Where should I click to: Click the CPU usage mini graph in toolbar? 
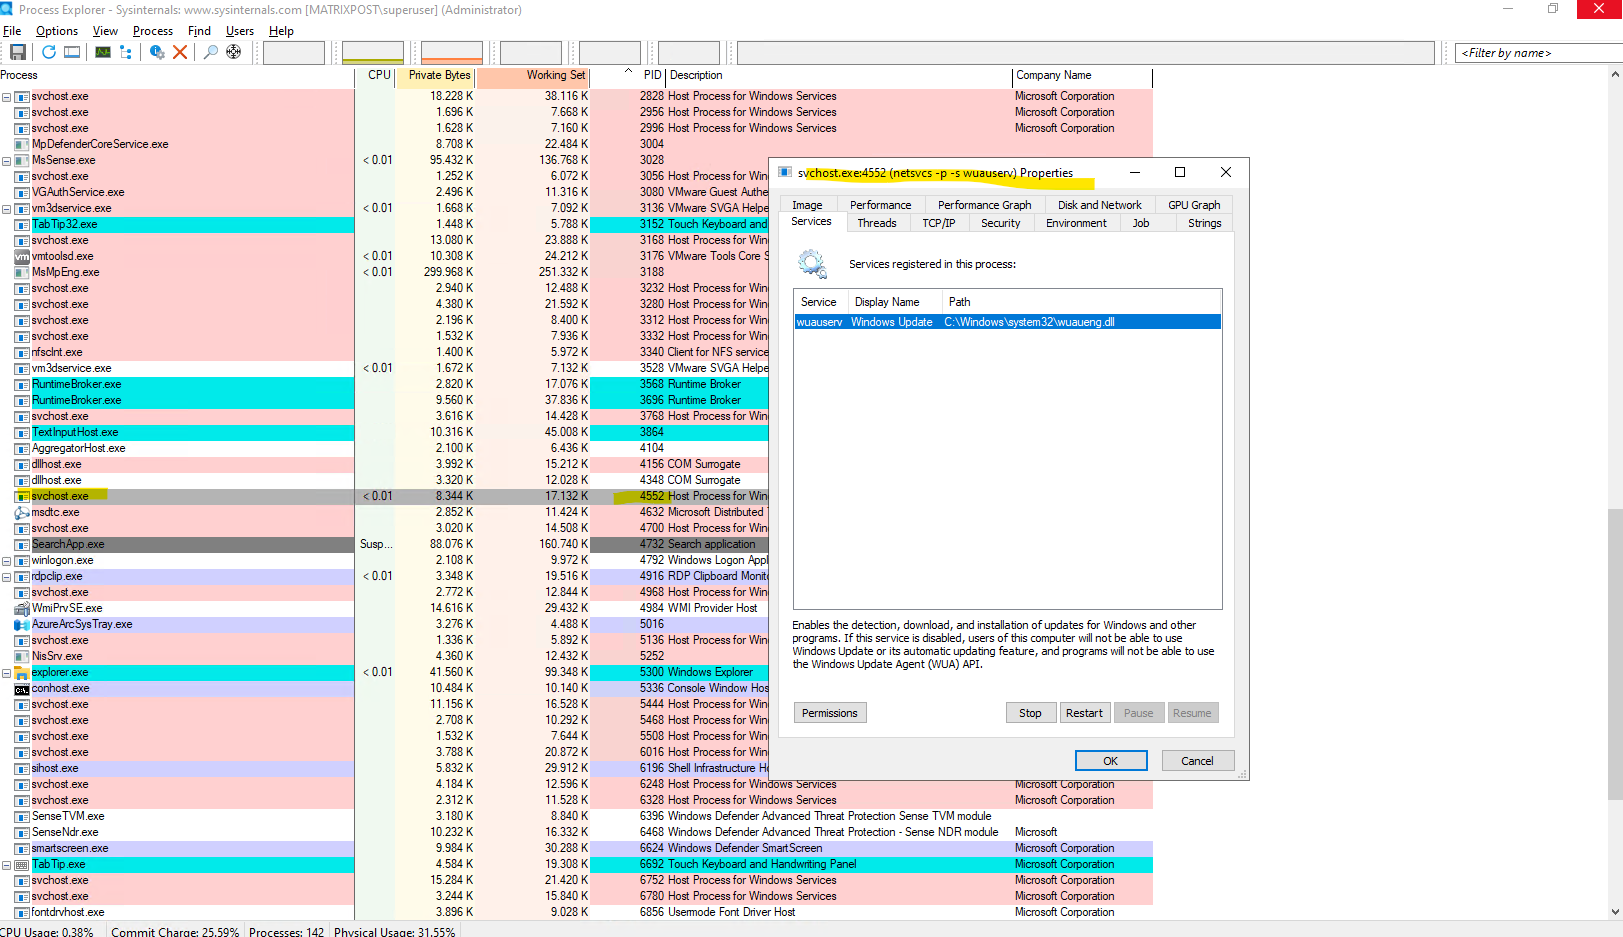[294, 52]
